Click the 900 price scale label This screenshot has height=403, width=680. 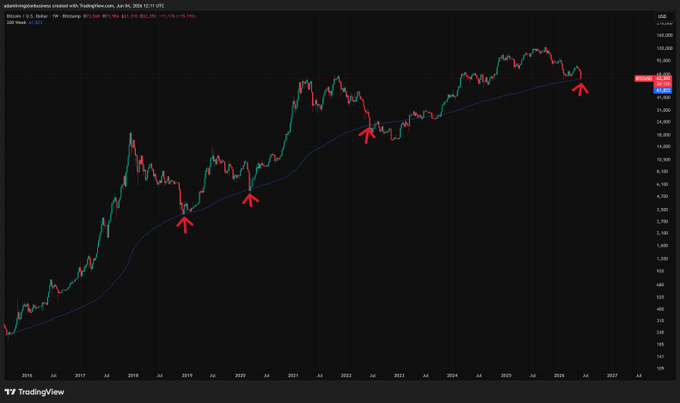click(x=660, y=271)
